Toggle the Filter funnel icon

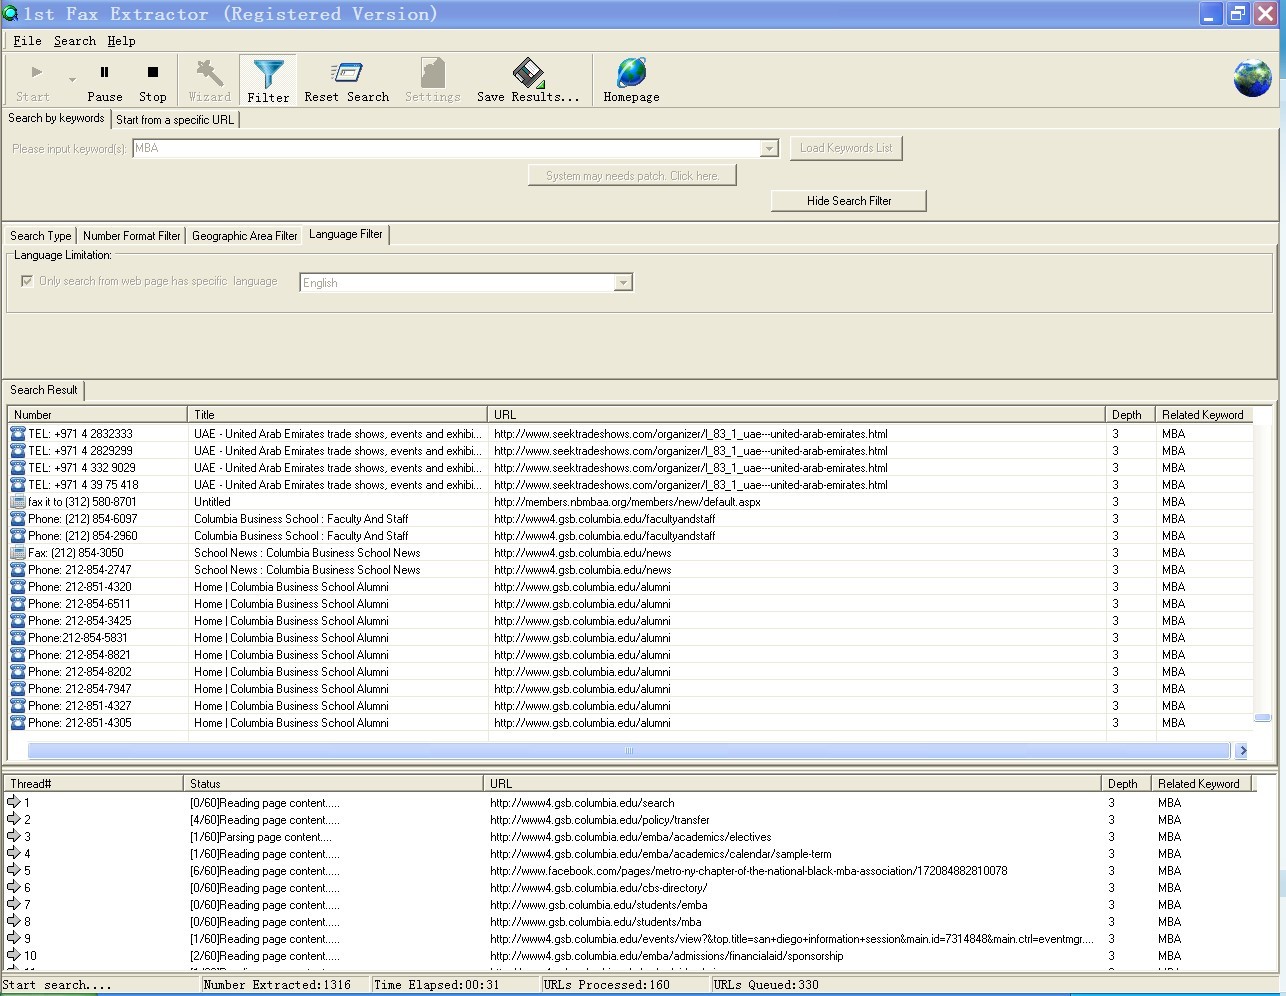pos(268,74)
